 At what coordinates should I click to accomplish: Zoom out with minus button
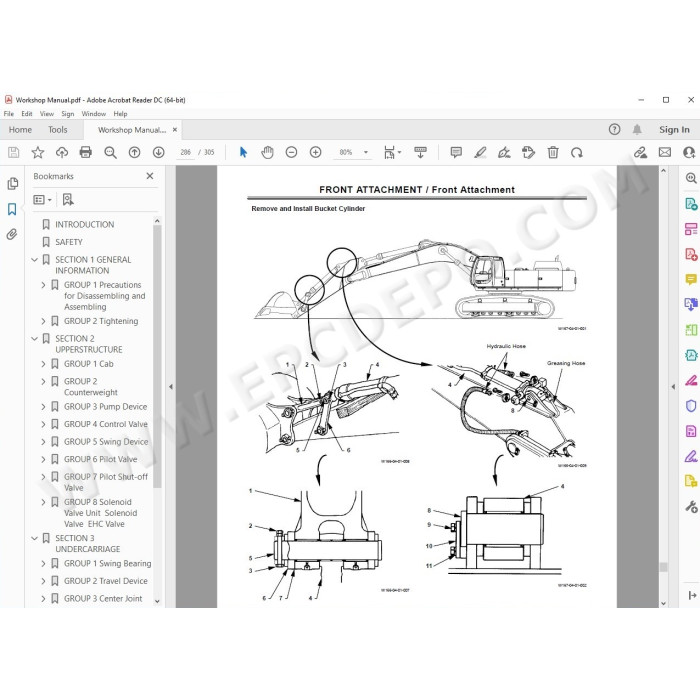(x=291, y=153)
